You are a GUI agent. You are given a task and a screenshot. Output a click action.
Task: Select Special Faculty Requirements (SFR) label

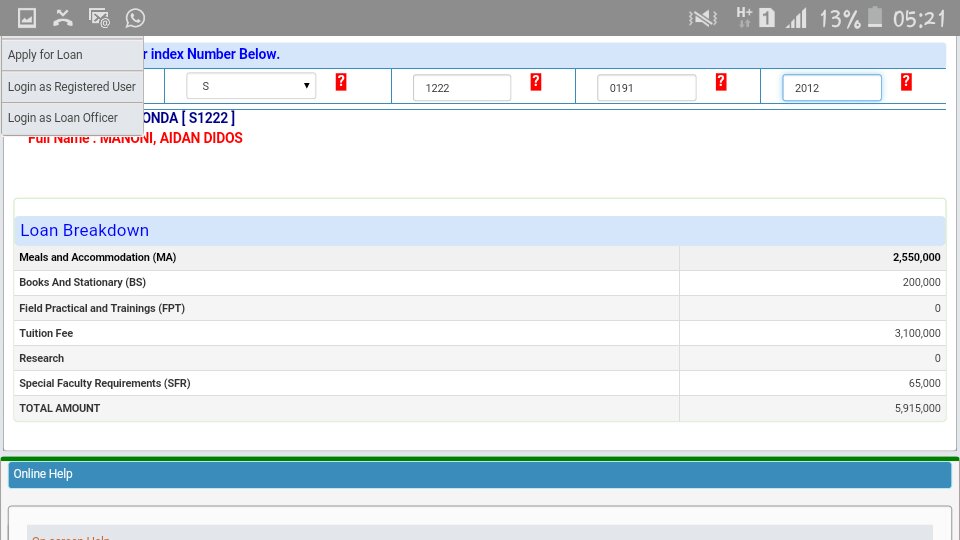click(x=105, y=383)
